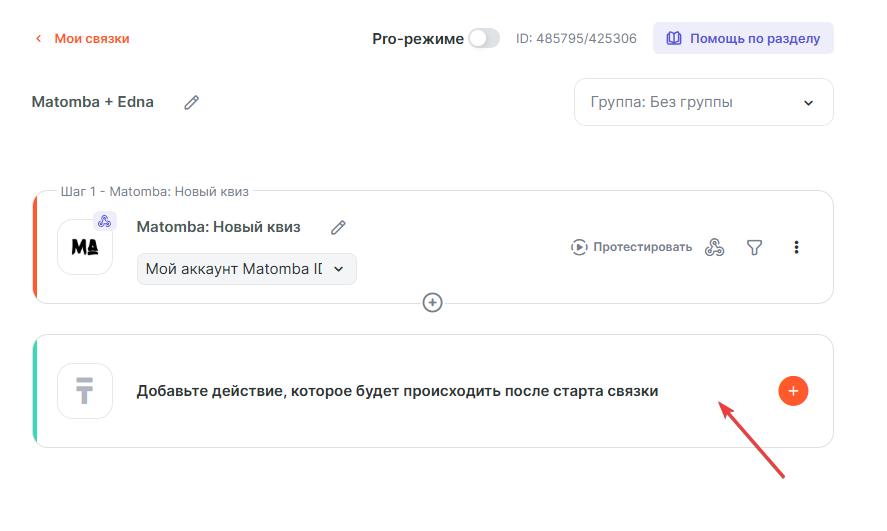Image resolution: width=887 pixels, height=531 pixels.
Task: Click the Matomba: Новый квиз step title
Action: tap(218, 227)
